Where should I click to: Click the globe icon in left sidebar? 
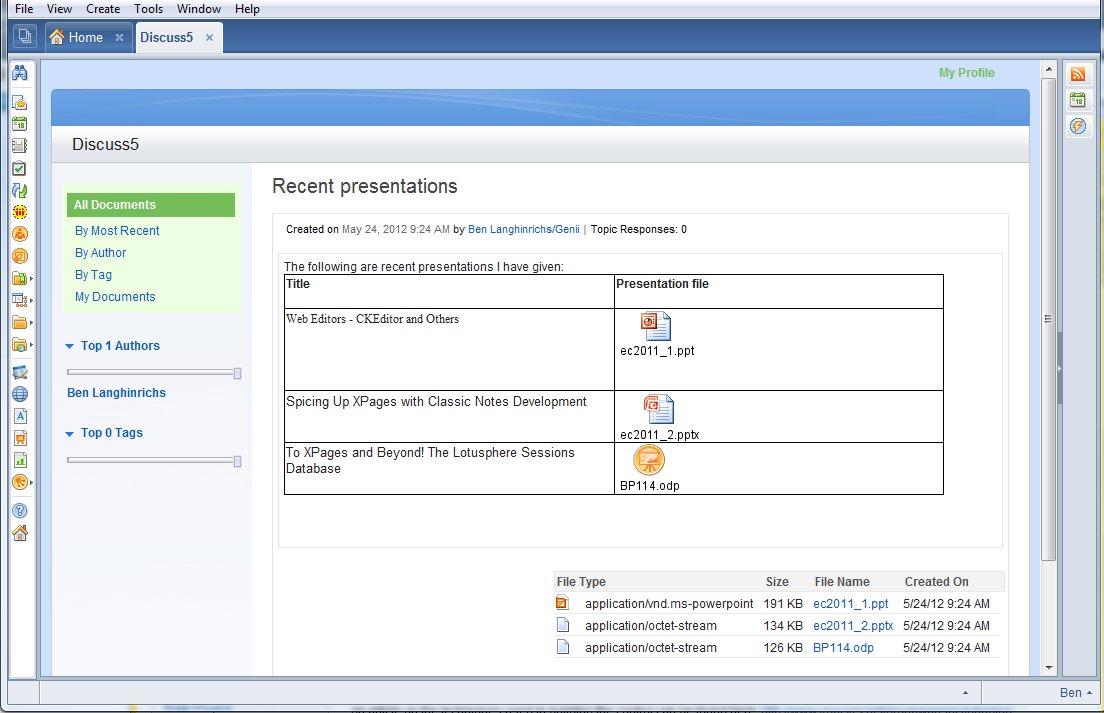19,394
